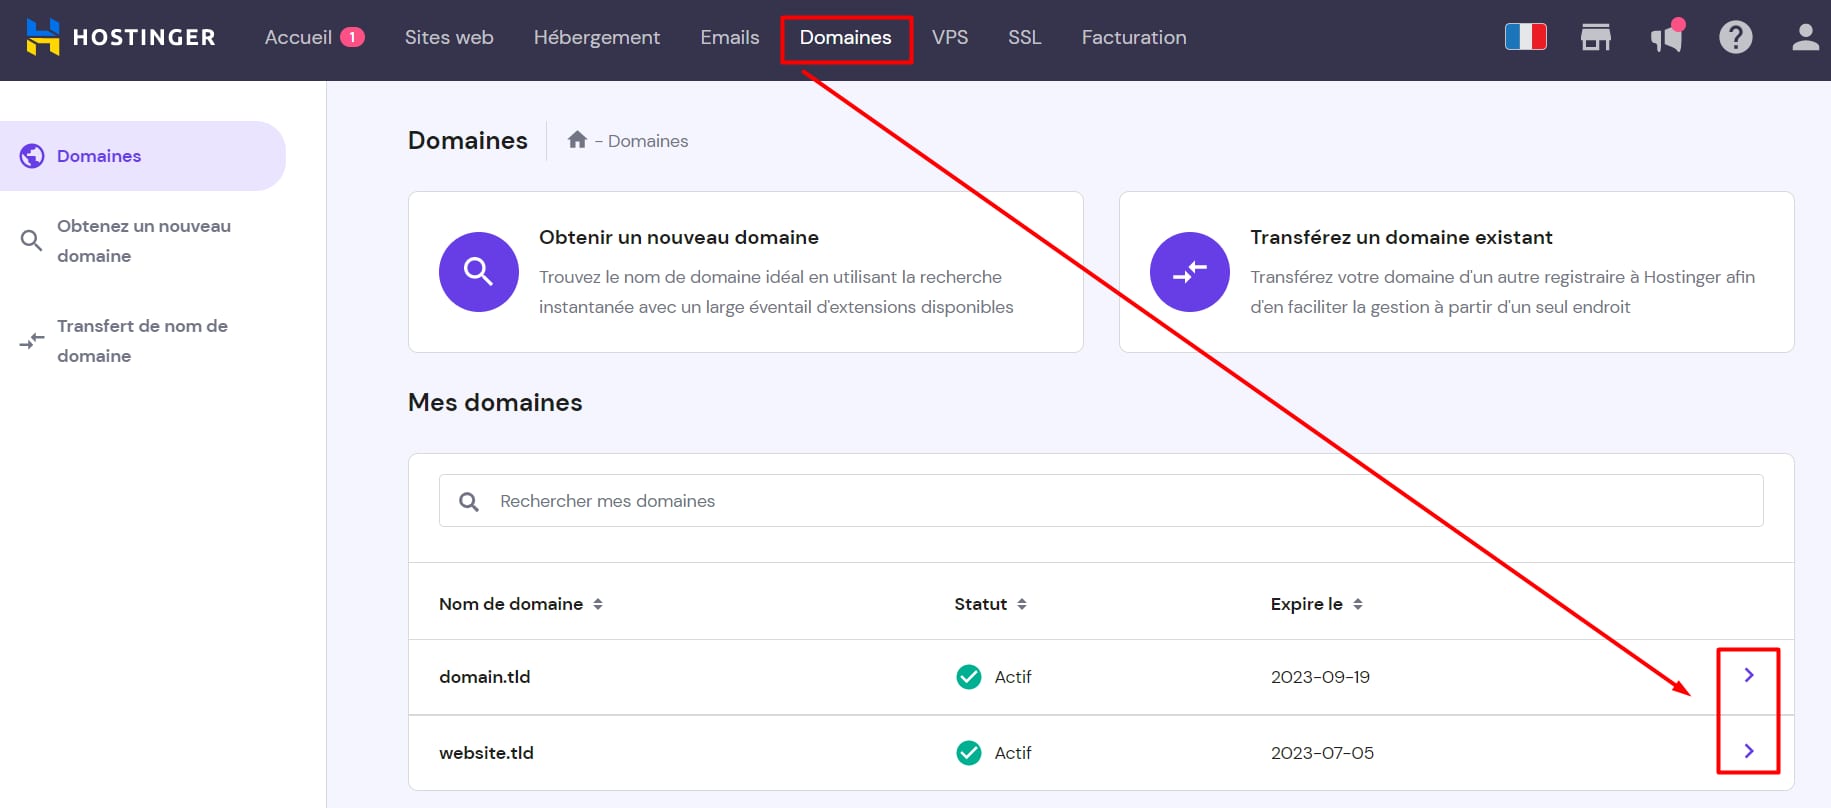
Task: Click the purple transfer arrows circle icon
Action: point(1189,272)
